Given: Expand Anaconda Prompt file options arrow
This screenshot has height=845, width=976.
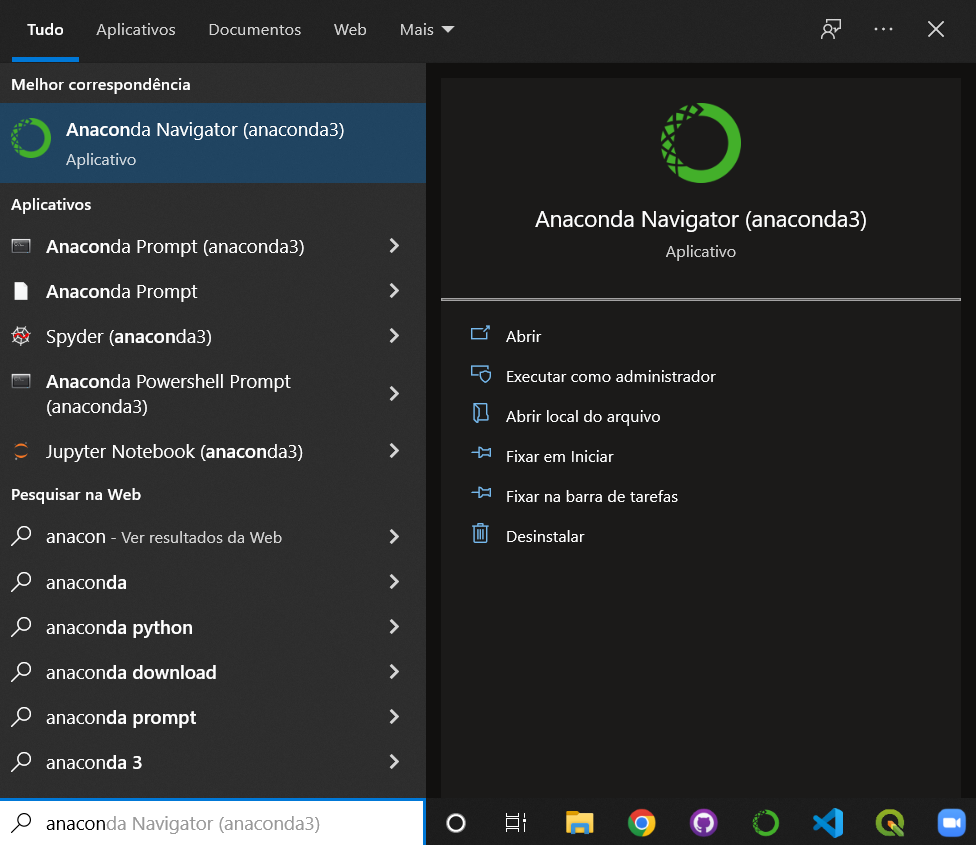Looking at the screenshot, I should pyautogui.click(x=394, y=291).
